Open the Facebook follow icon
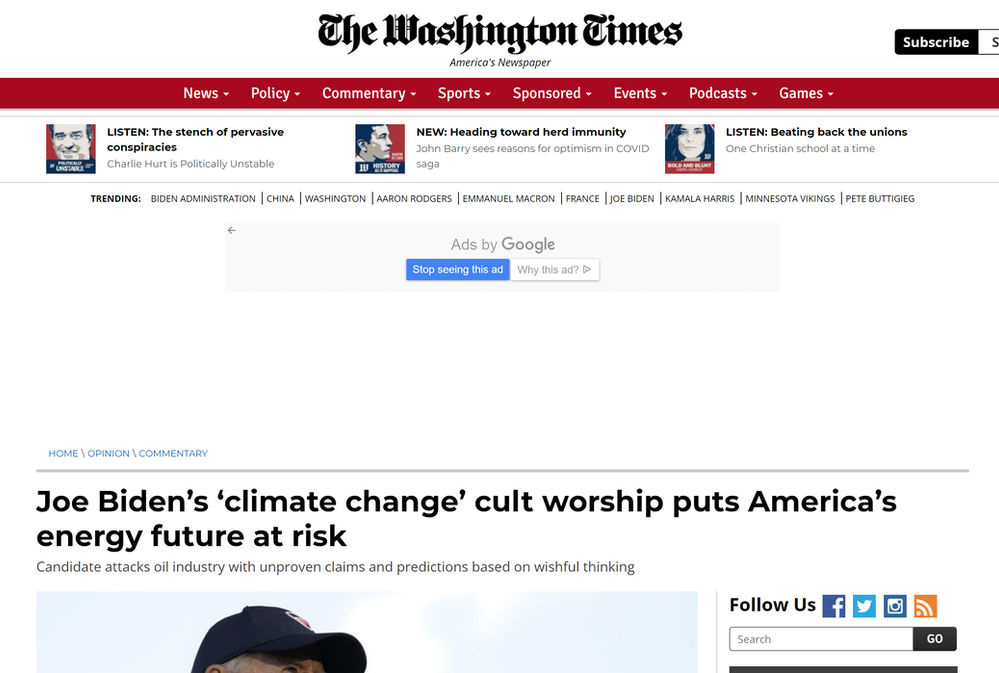The width and height of the screenshot is (999, 673). coord(833,606)
